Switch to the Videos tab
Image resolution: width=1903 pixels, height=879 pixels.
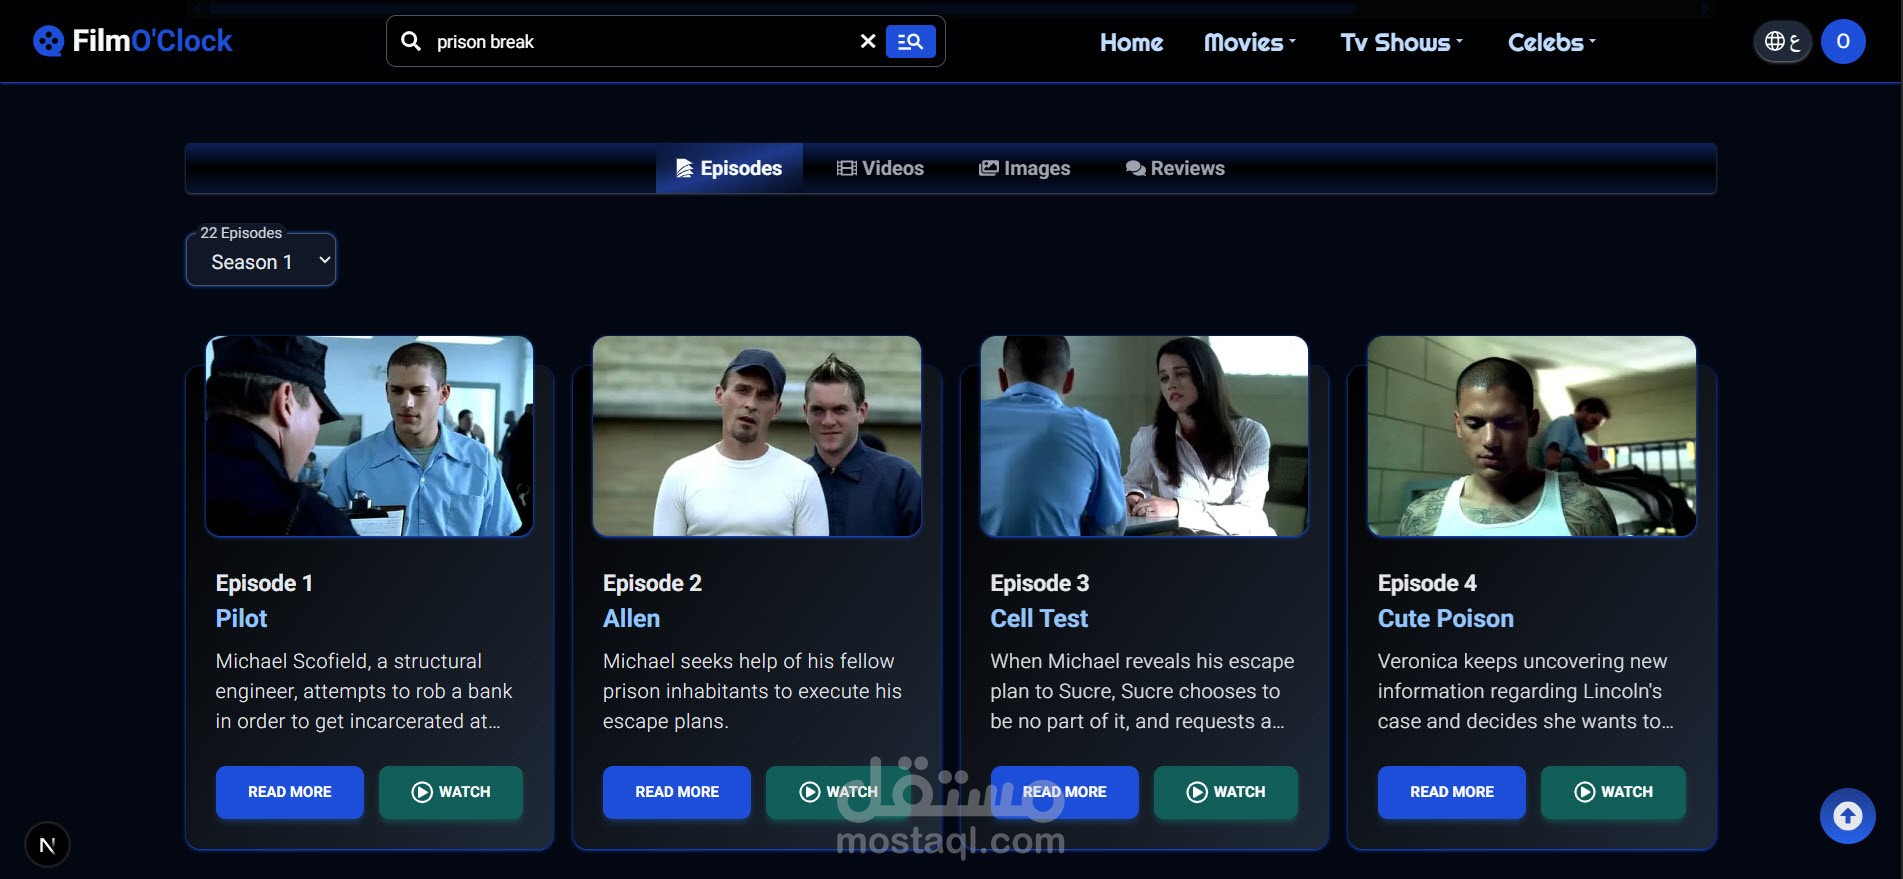point(880,168)
